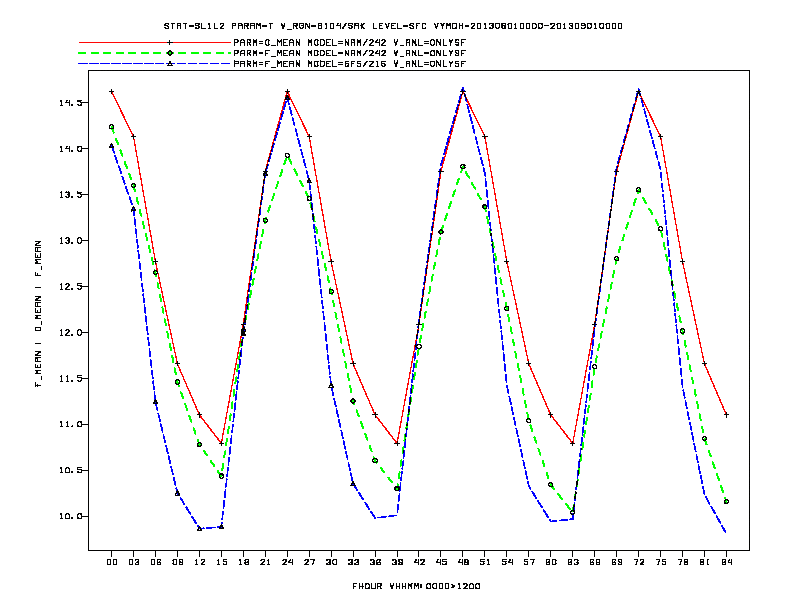Click the 12.5 y-axis tick label

tap(70, 287)
